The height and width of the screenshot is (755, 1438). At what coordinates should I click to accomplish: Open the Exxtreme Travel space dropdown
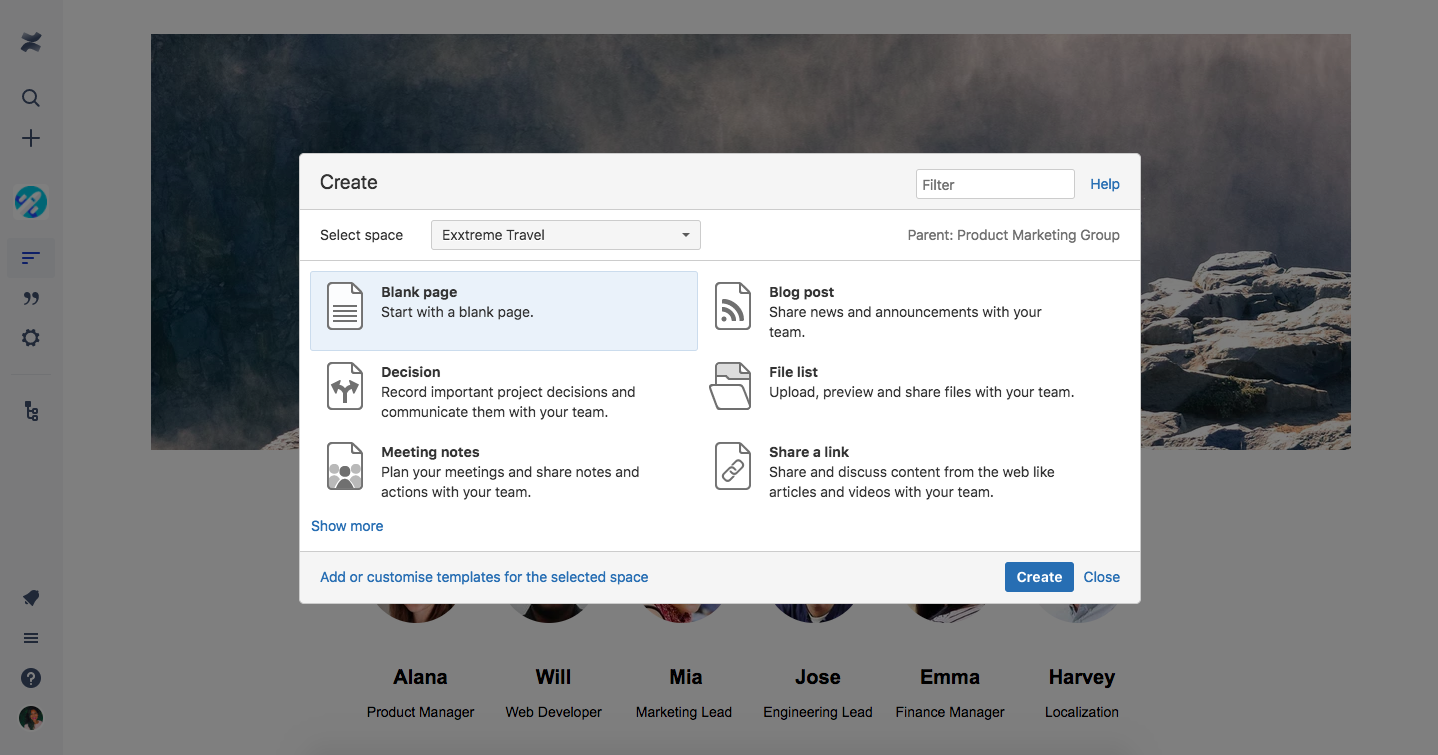tap(565, 234)
